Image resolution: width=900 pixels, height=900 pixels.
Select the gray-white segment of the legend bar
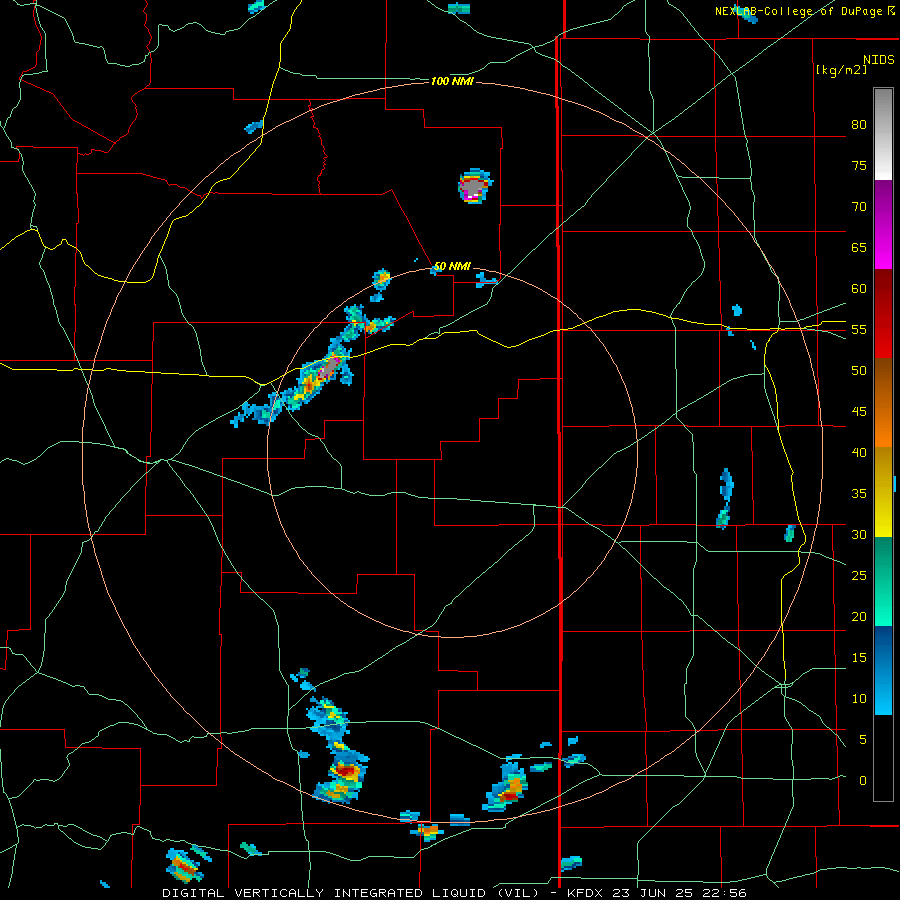coord(883,134)
